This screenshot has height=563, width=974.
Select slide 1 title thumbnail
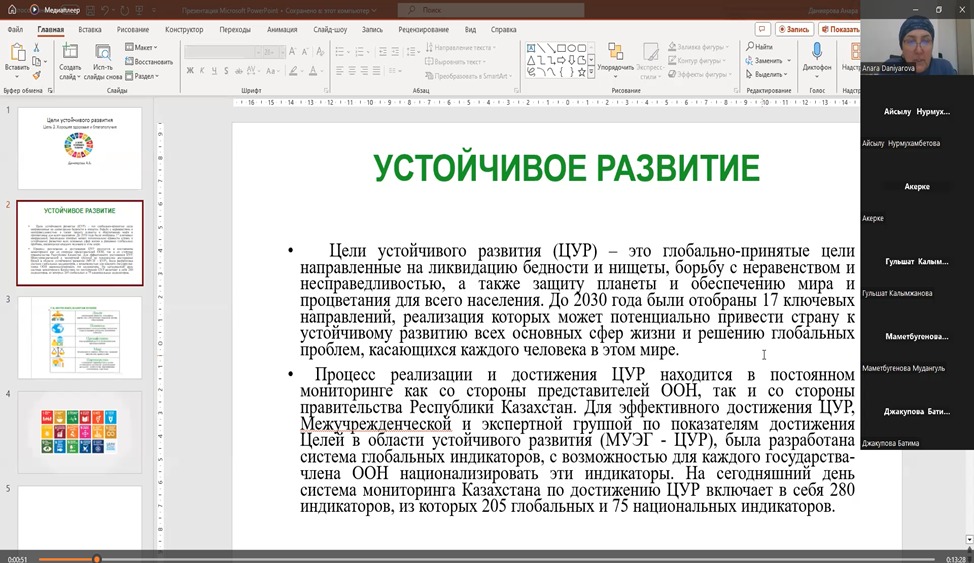(80, 149)
